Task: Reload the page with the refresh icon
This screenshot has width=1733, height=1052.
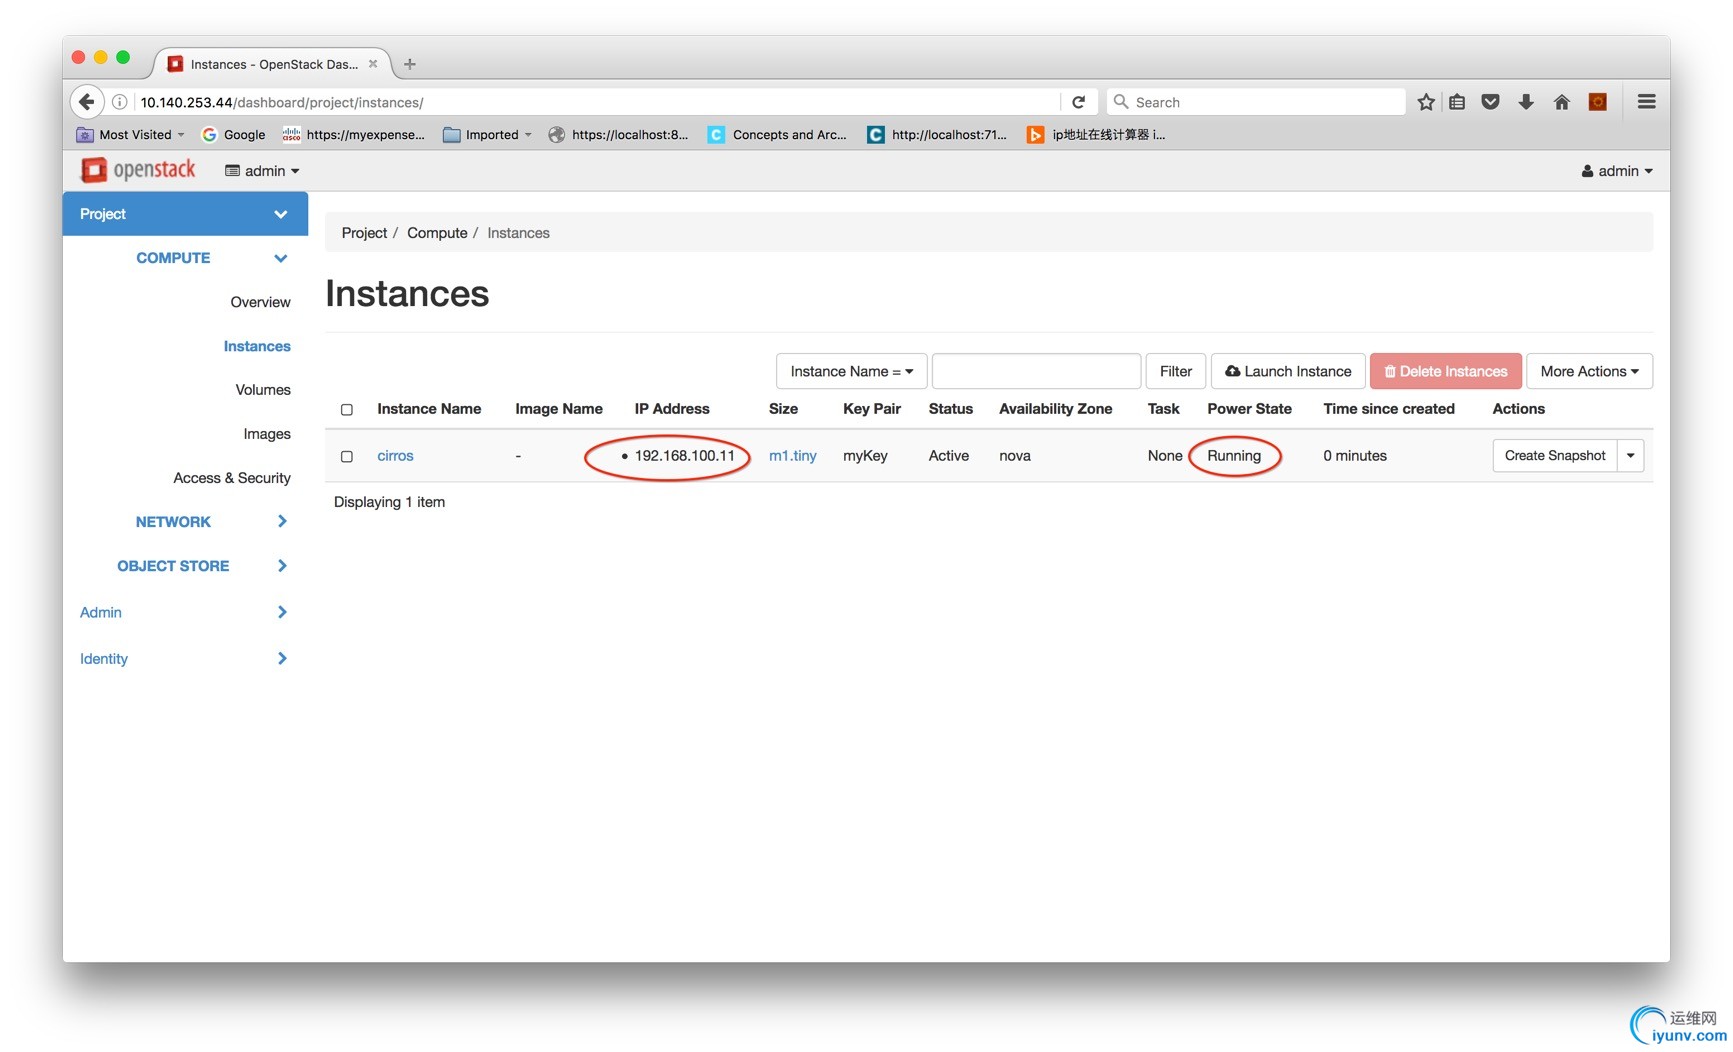Action: click(x=1078, y=102)
